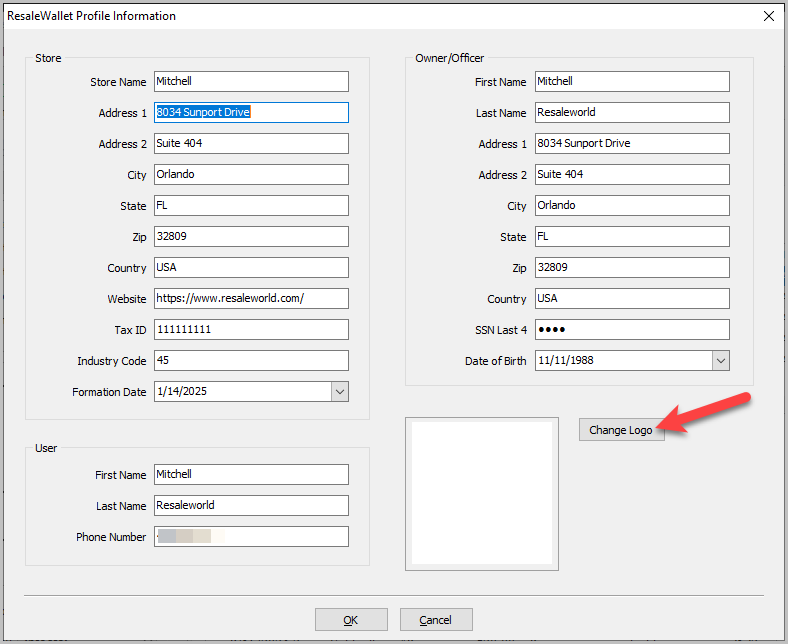Screen dimensions: 788x644
Task: Close the ResaleWallet Profile Information dialog
Action: pyautogui.click(x=769, y=16)
